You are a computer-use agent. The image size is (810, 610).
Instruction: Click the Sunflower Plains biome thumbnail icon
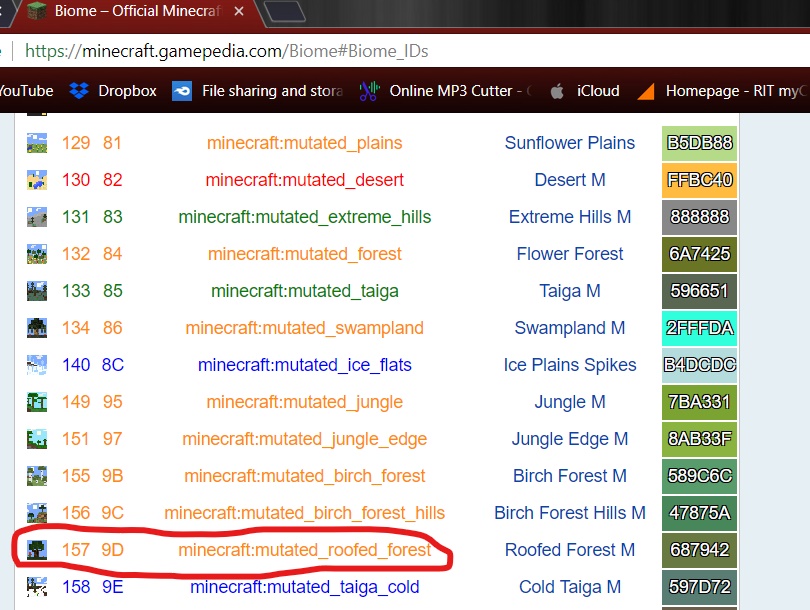[37, 143]
